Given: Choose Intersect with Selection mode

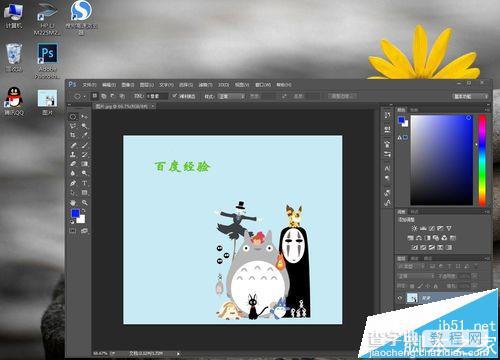Looking at the screenshot, I should [122, 96].
